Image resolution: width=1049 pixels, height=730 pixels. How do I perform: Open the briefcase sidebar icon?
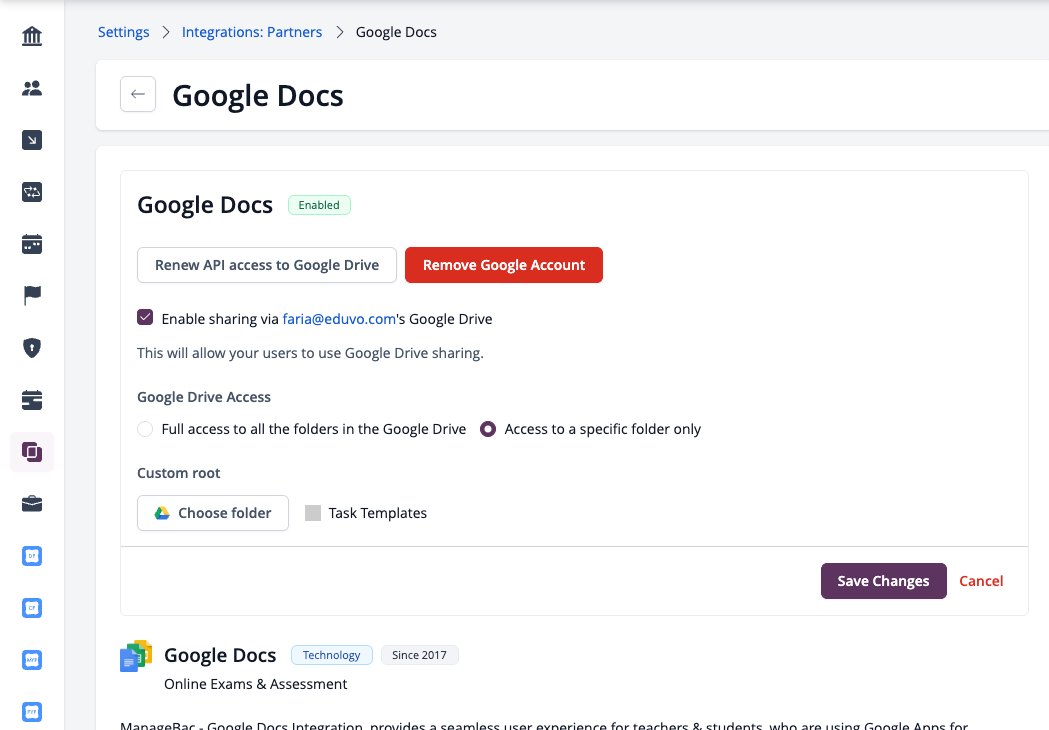(31, 504)
